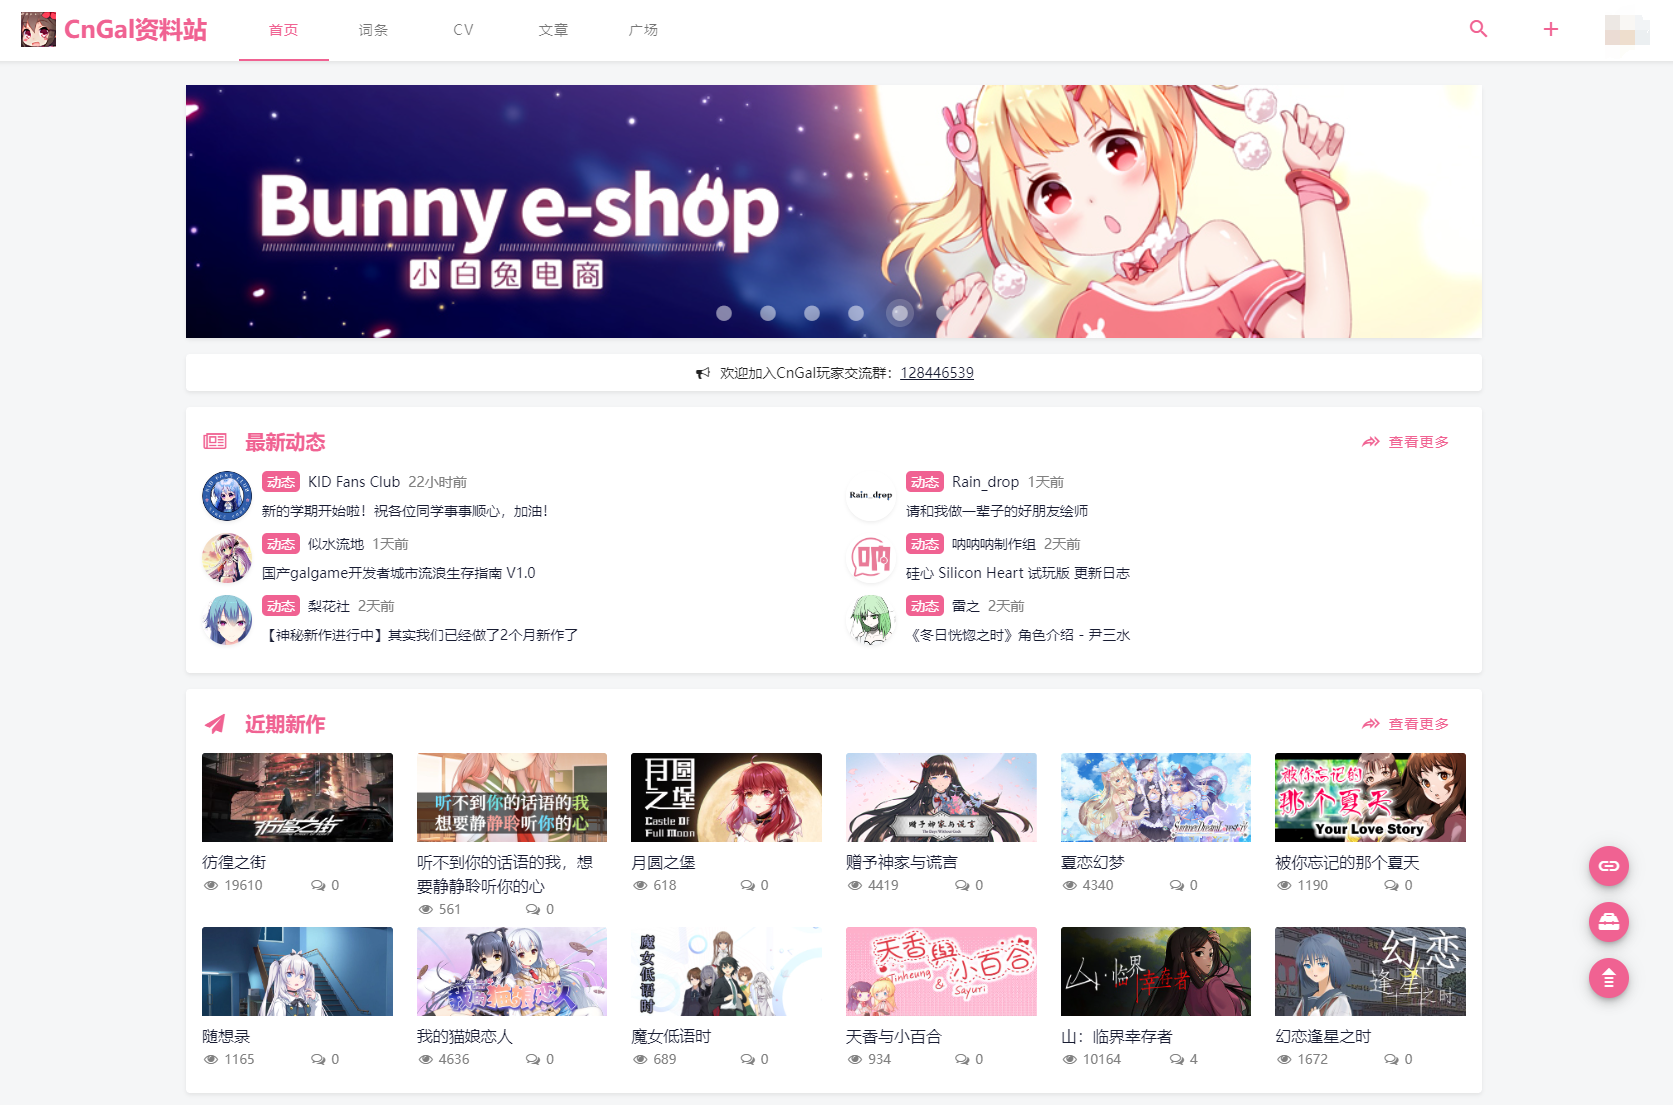The height and width of the screenshot is (1105, 1673).
Task: Open group number 128446539 link
Action: pyautogui.click(x=937, y=373)
